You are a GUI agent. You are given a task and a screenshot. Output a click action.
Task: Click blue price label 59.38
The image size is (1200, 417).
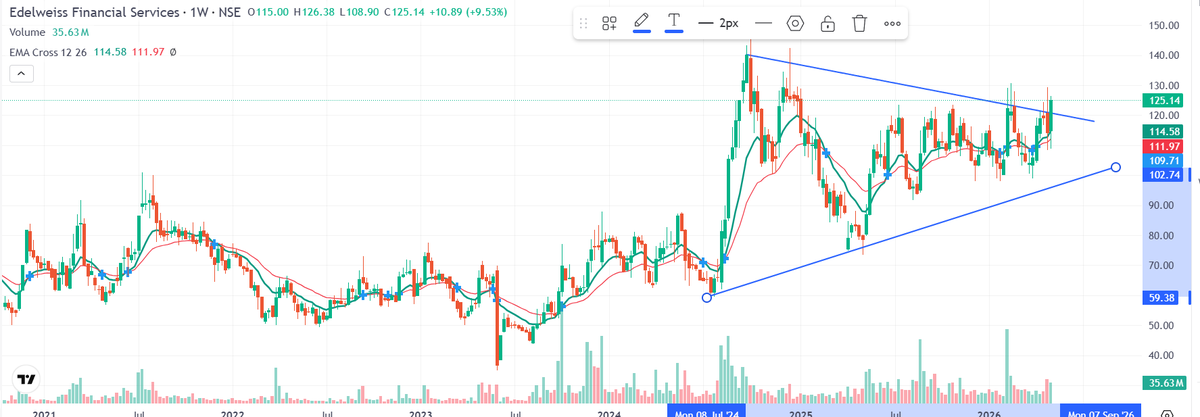pos(1160,297)
